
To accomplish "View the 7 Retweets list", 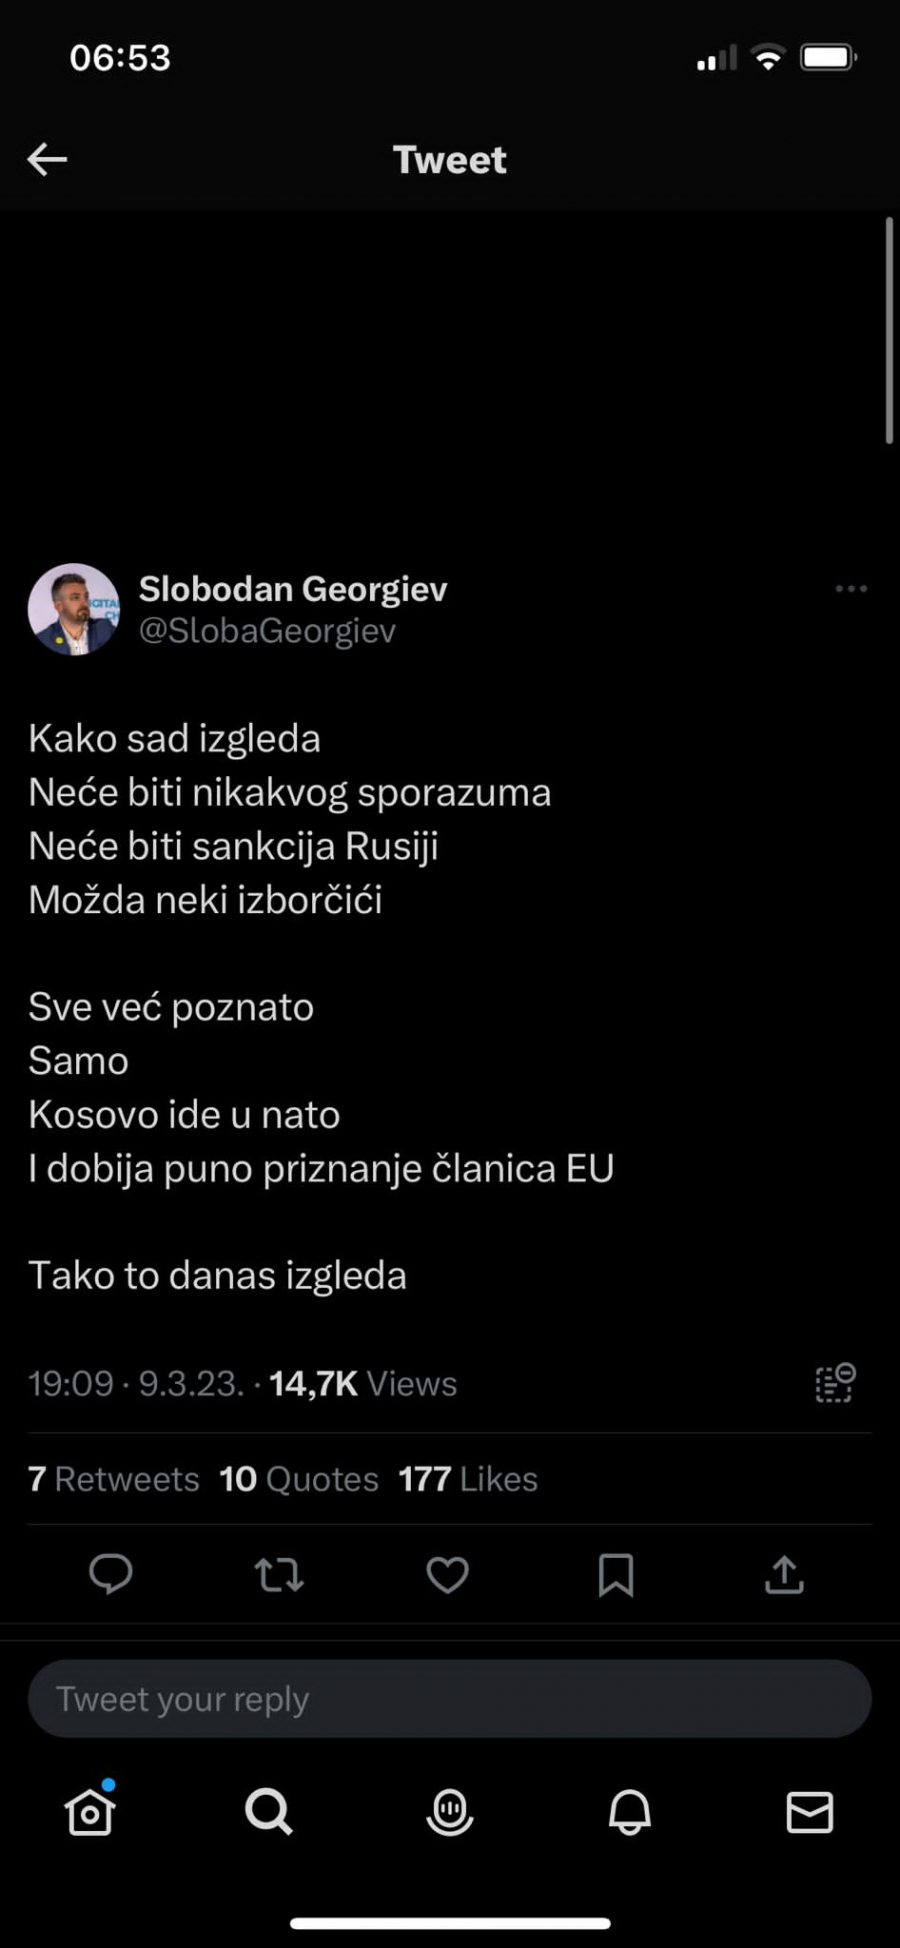I will tap(113, 1479).
